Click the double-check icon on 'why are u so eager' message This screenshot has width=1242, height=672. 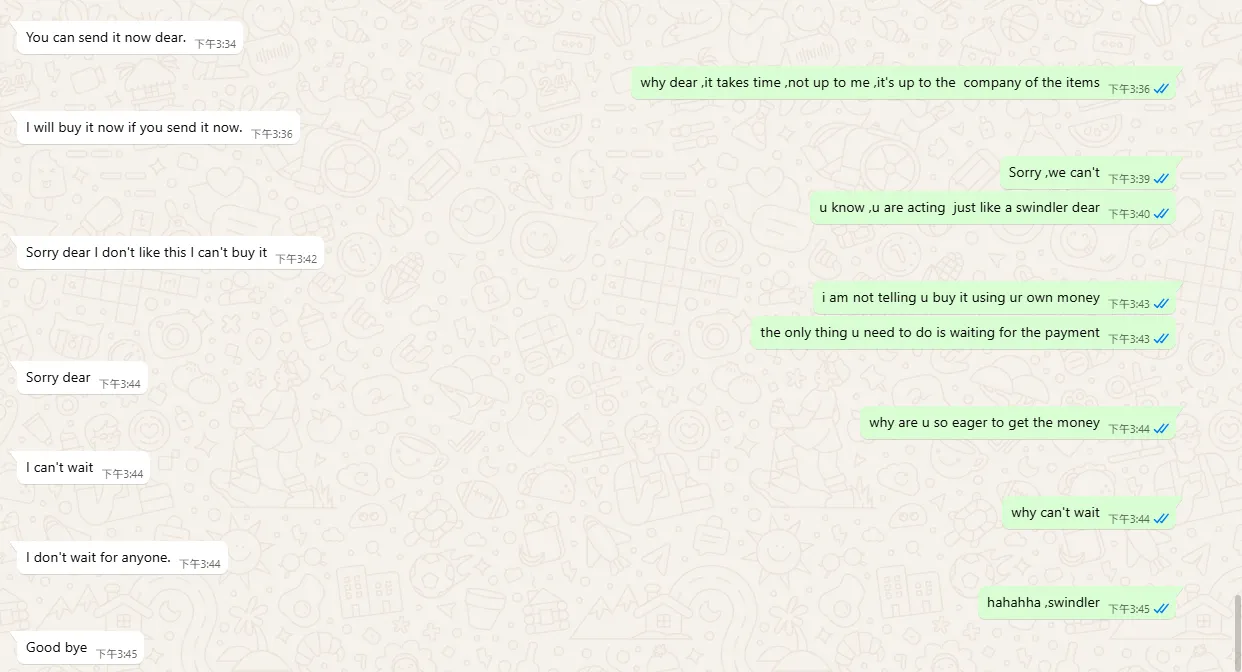click(1161, 428)
